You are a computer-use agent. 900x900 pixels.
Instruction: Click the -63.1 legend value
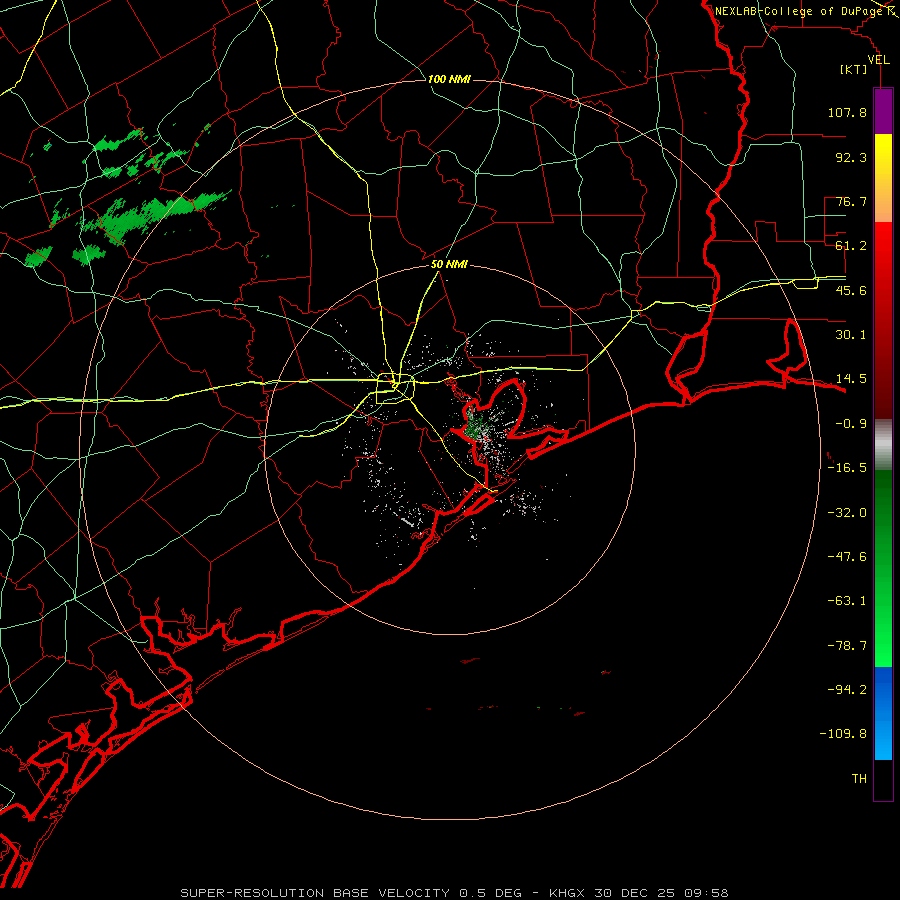pos(847,601)
